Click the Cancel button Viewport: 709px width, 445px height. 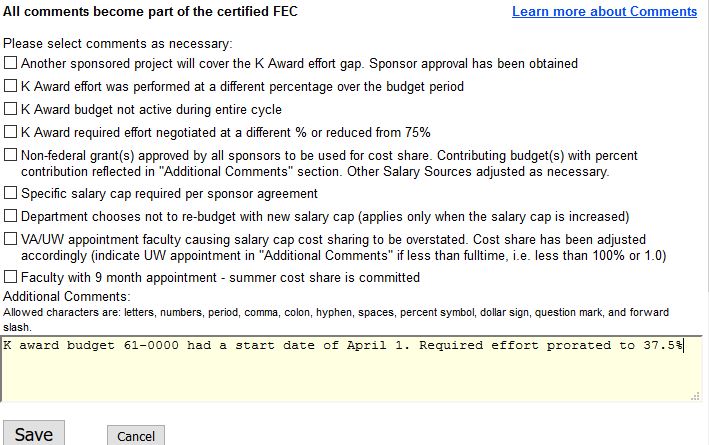[x=136, y=436]
